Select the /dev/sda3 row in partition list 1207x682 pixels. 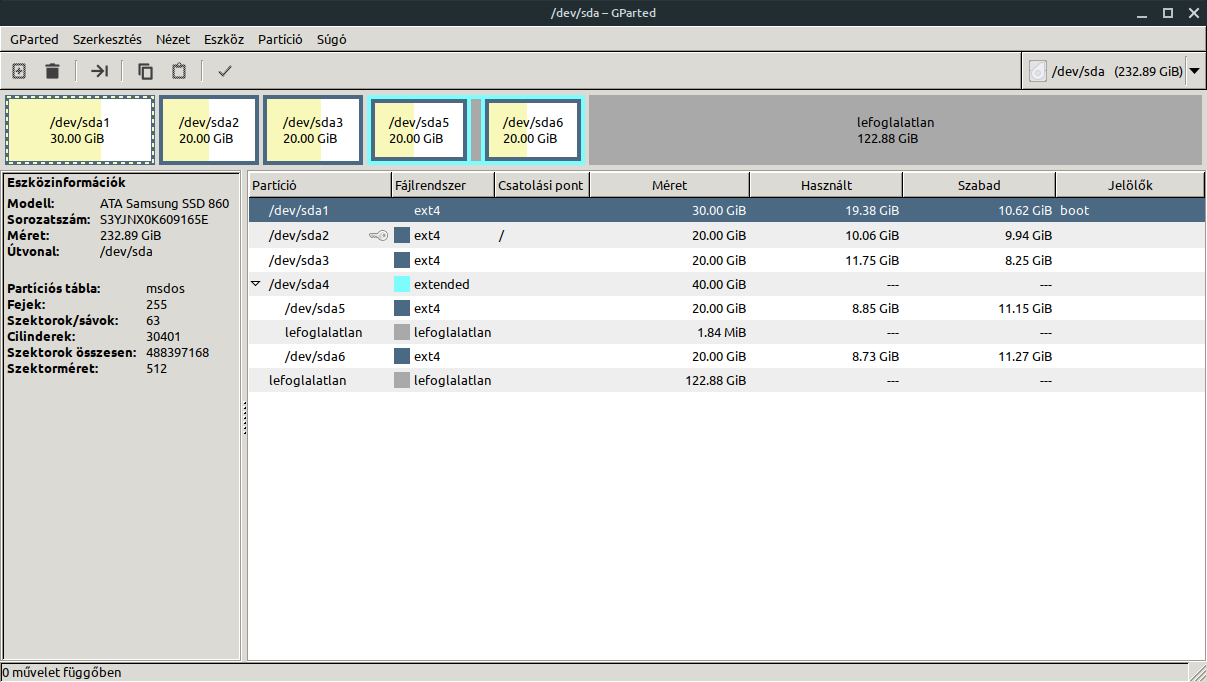(726, 260)
